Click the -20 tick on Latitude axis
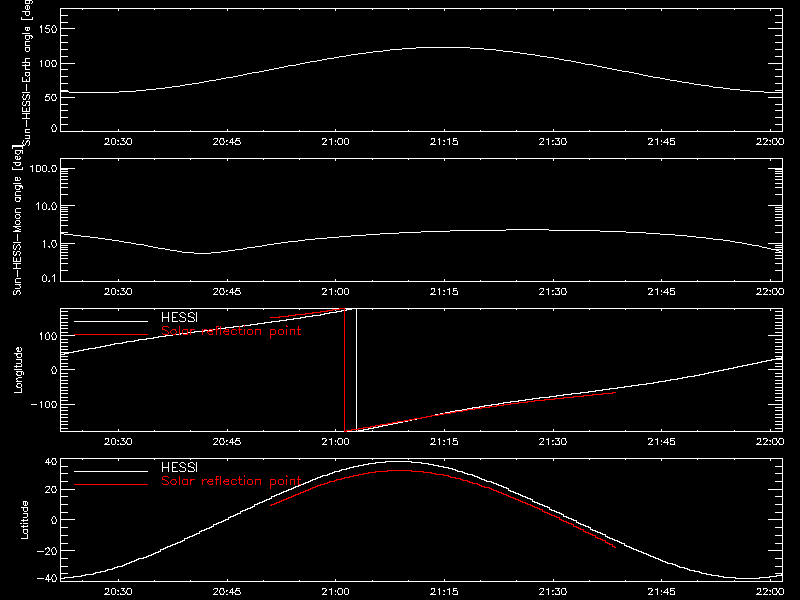Viewport: 800px width, 600px height. (47, 551)
